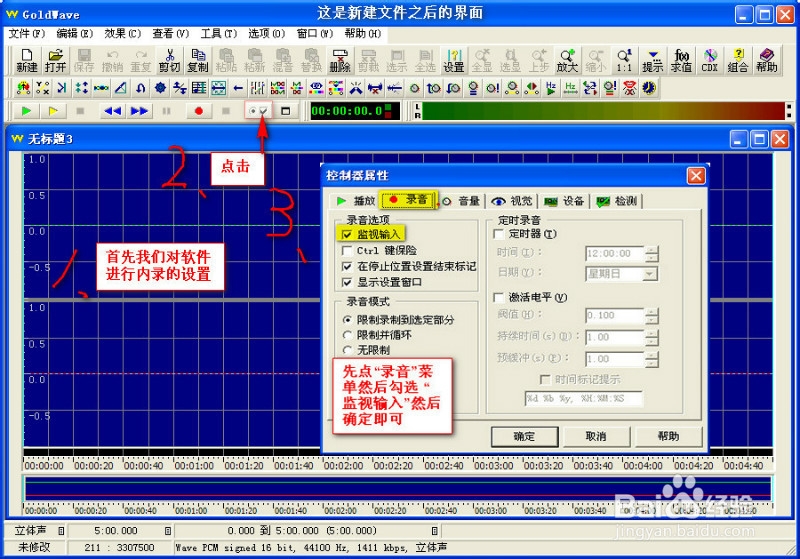The width and height of the screenshot is (800, 559).
Task: Click the time format string input field
Action: coord(584,399)
